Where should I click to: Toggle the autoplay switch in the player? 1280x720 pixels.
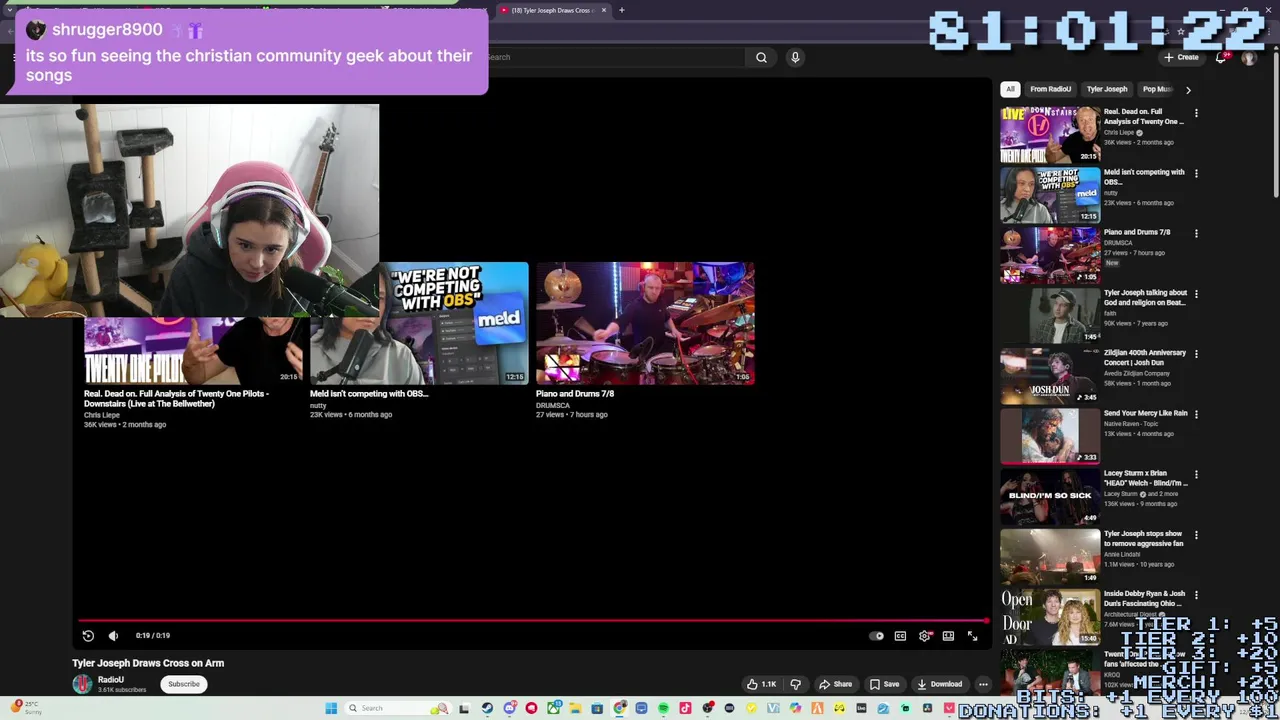(x=877, y=636)
